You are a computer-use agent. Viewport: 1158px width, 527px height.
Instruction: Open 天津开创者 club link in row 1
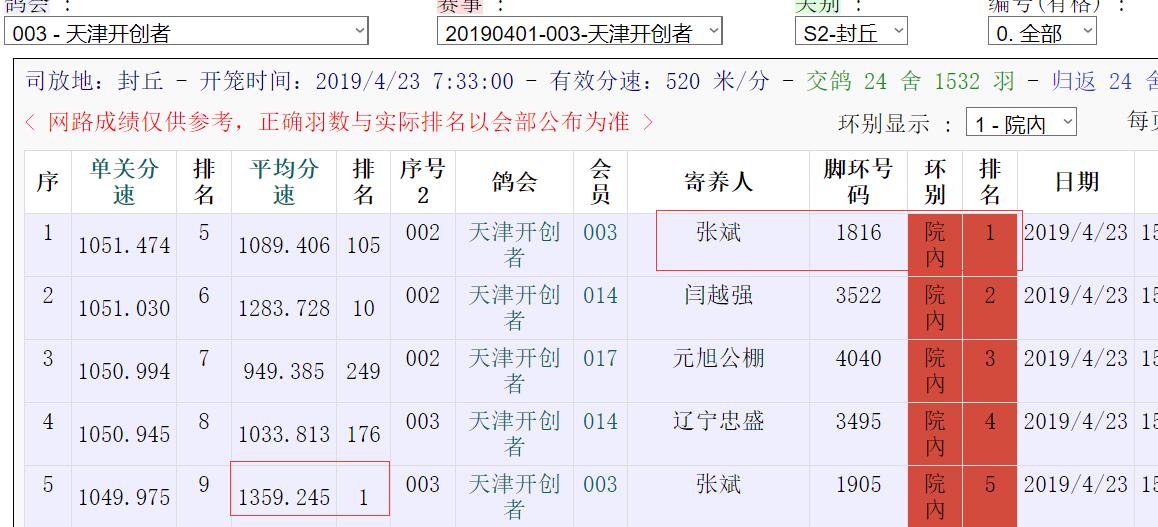click(514, 244)
